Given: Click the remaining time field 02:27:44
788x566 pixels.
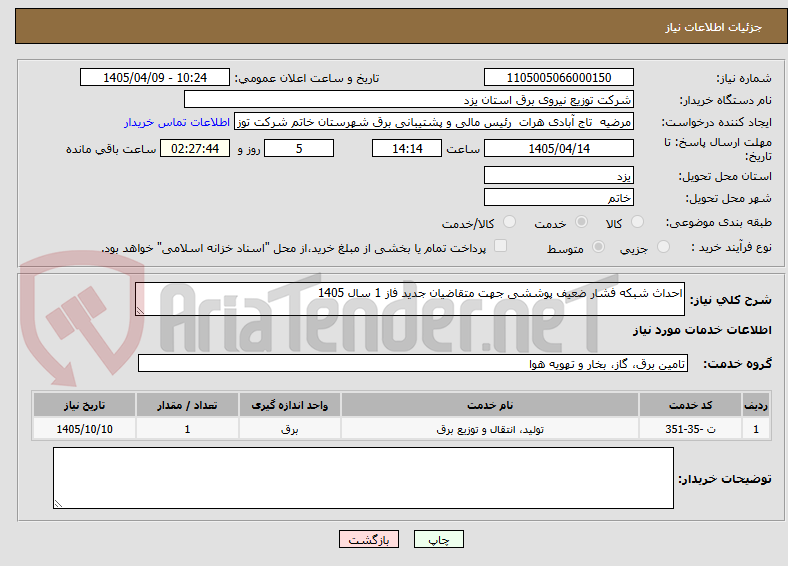Looking at the screenshot, I should pyautogui.click(x=195, y=148).
